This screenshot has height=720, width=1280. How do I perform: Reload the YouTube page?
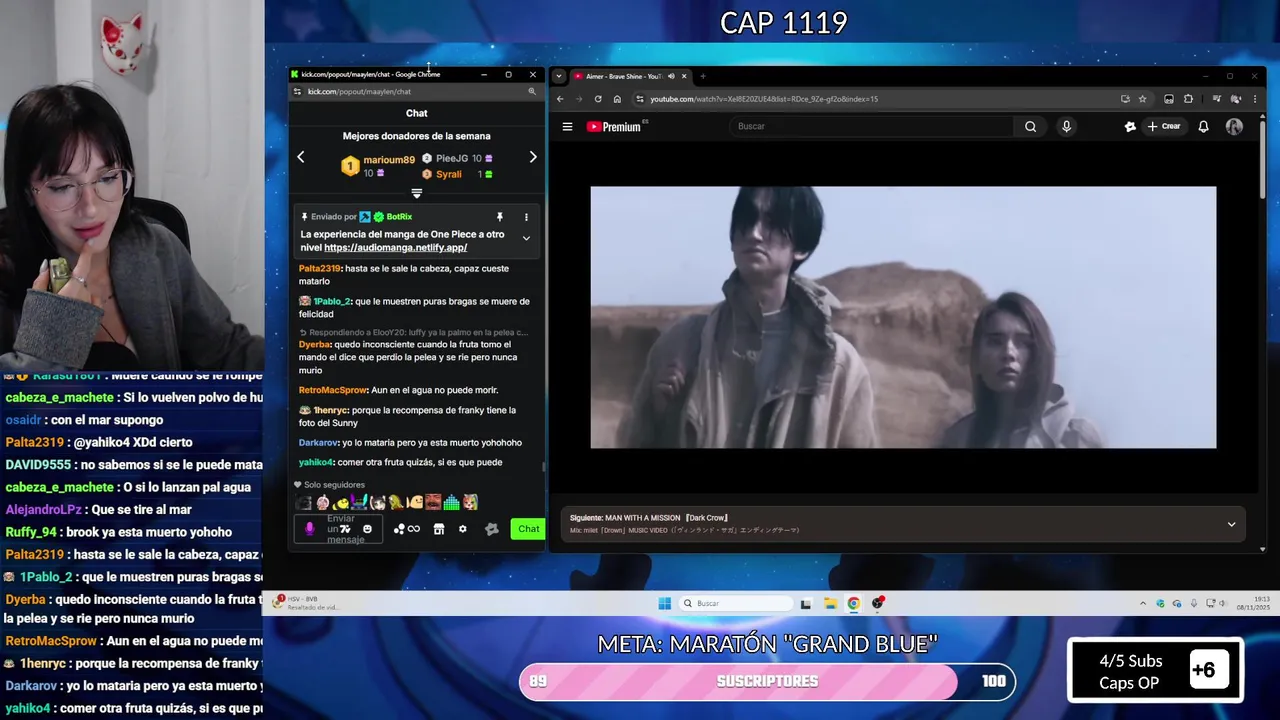598,99
